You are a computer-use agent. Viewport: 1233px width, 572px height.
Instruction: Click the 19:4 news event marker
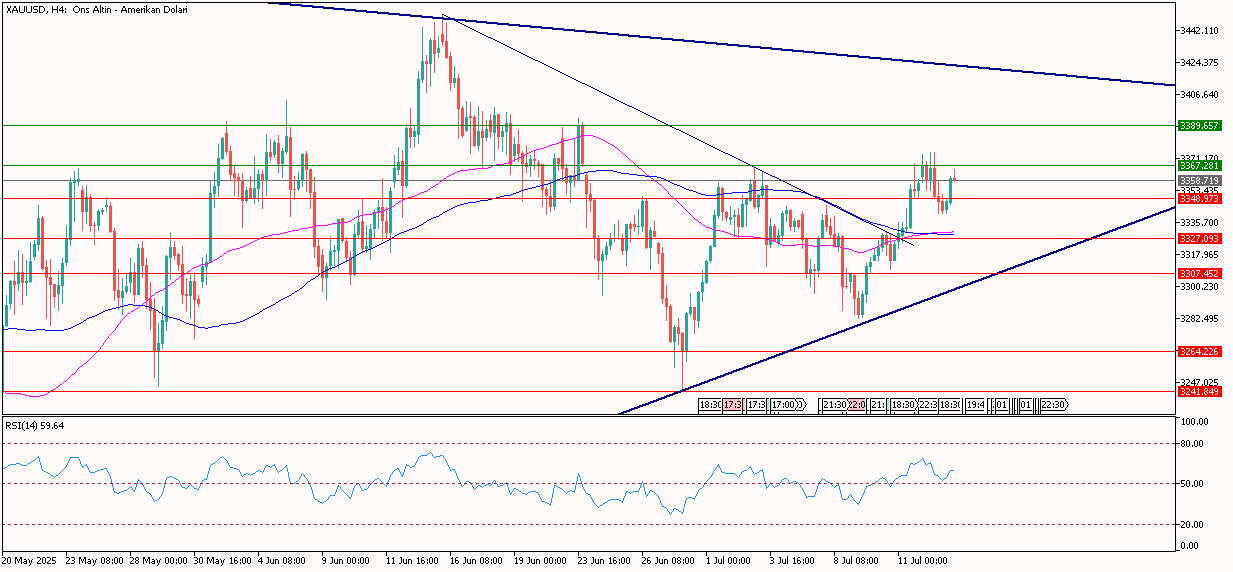[975, 405]
